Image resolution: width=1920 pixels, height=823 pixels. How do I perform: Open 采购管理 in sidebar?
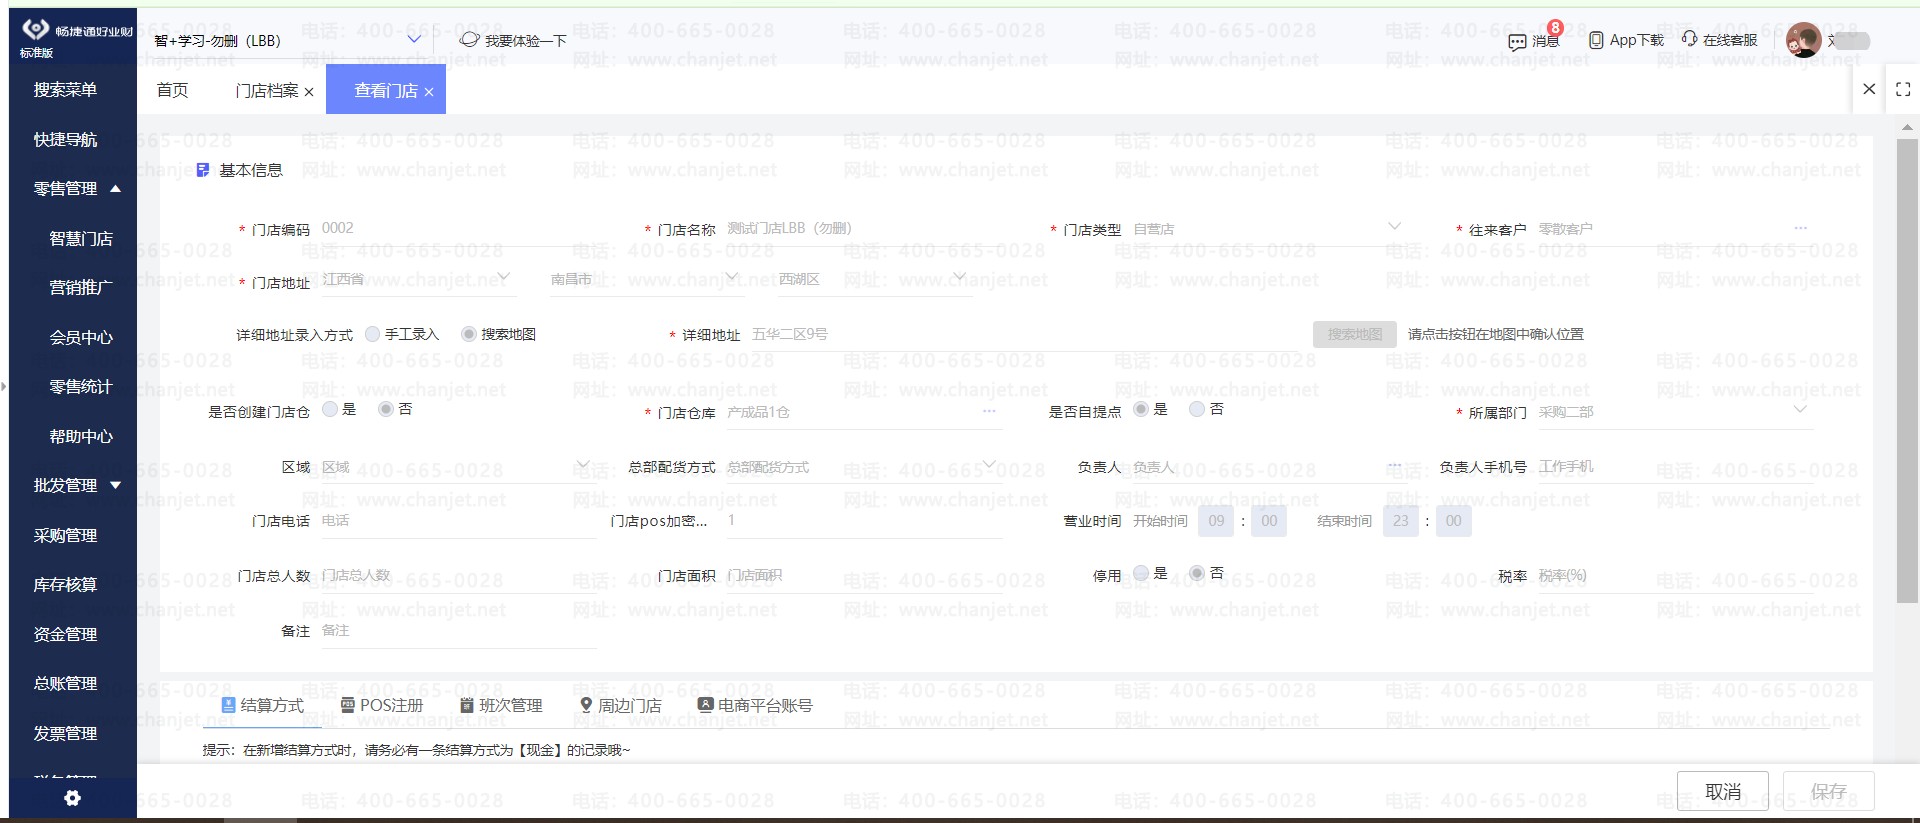65,535
